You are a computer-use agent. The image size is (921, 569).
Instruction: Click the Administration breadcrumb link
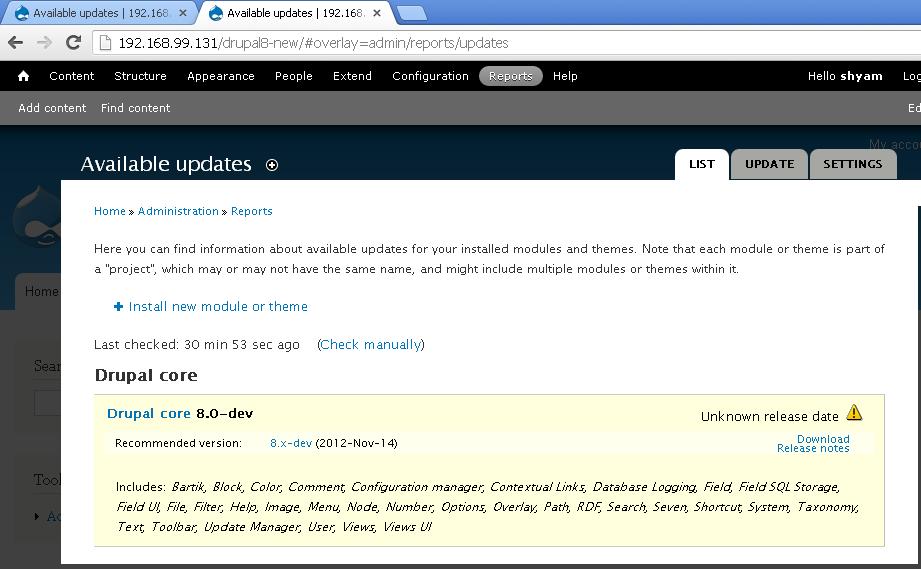click(x=178, y=211)
